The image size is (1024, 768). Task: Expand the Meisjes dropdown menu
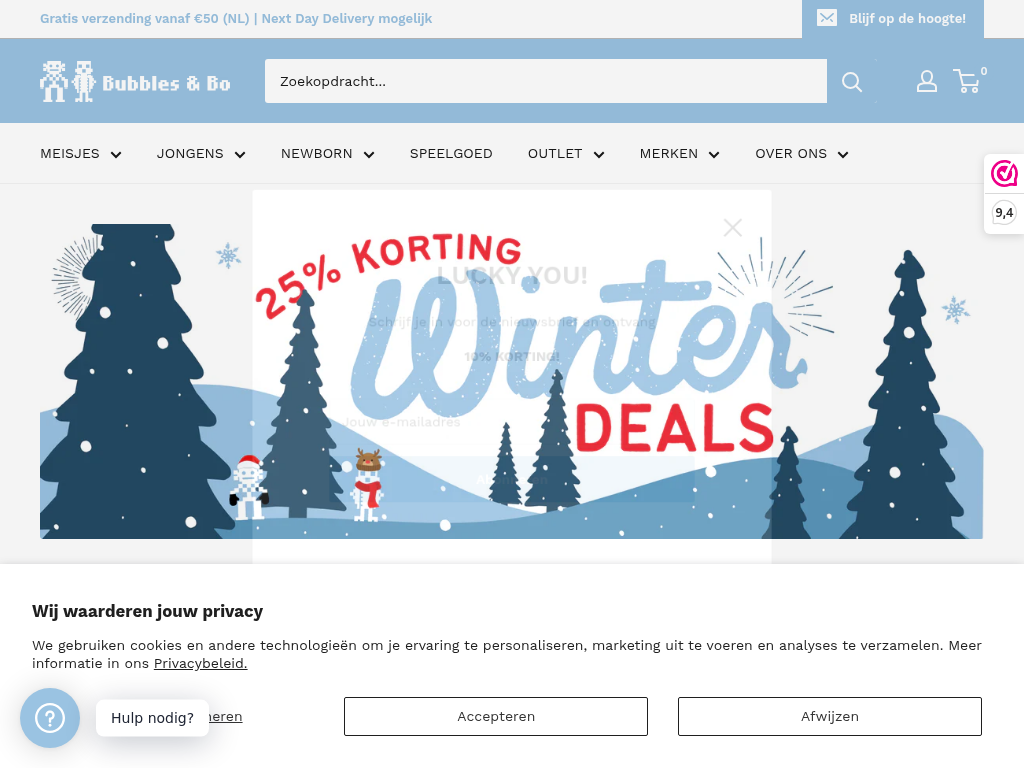click(81, 154)
